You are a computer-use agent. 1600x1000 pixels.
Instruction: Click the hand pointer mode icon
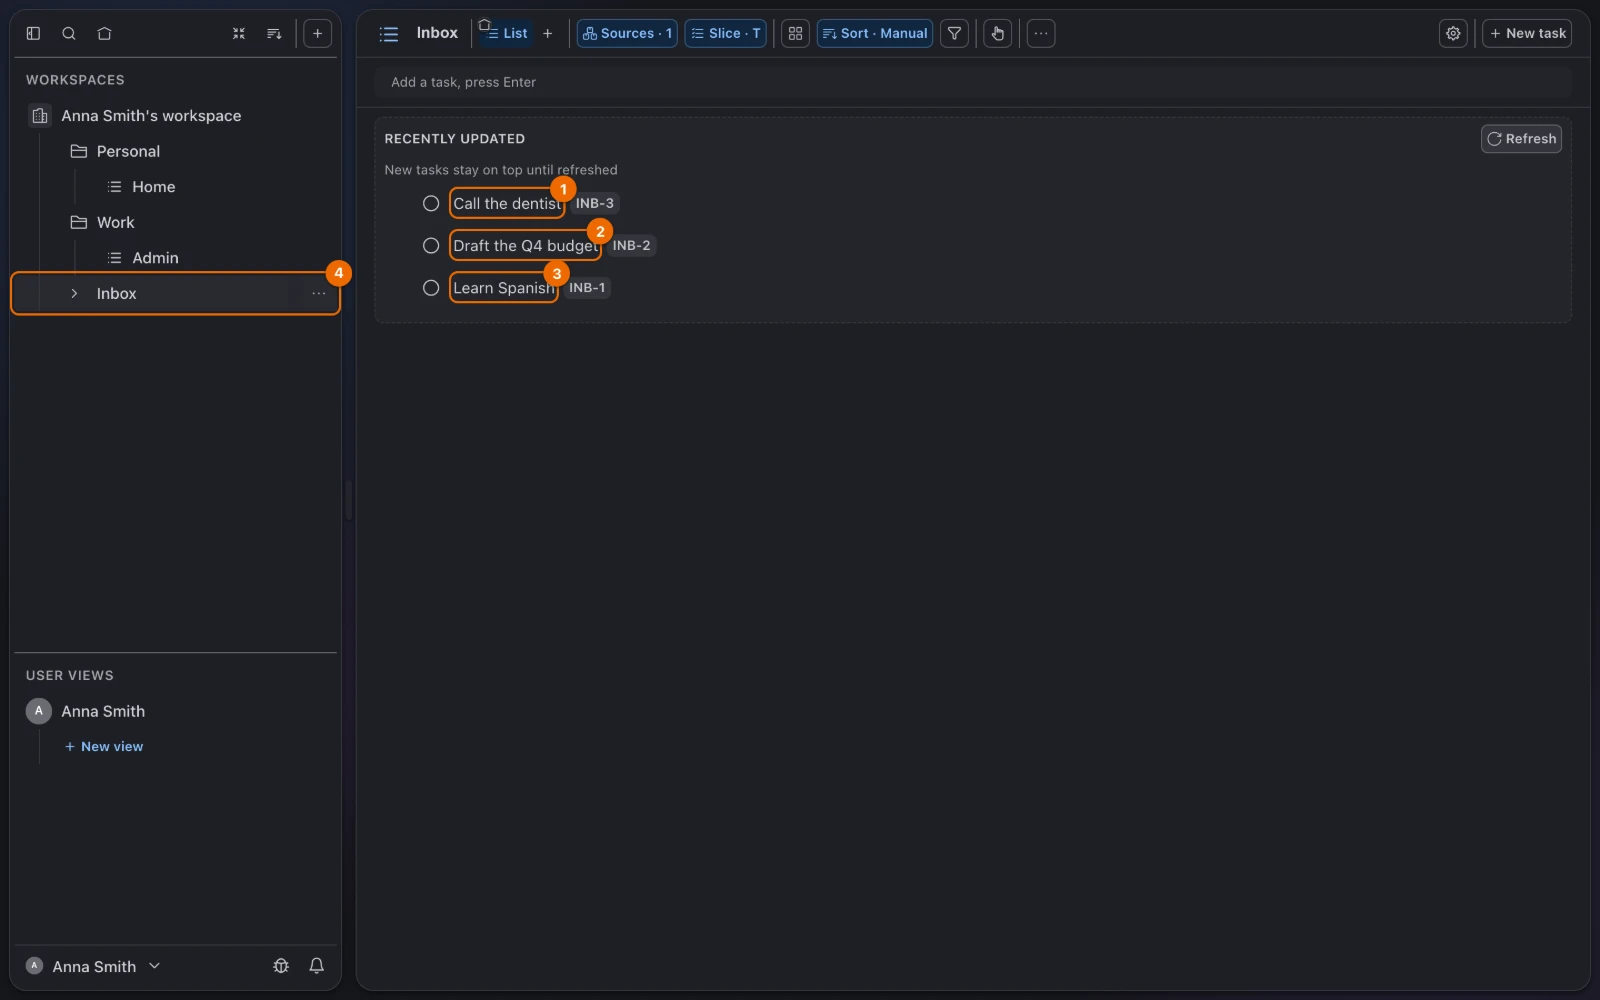pyautogui.click(x=997, y=33)
